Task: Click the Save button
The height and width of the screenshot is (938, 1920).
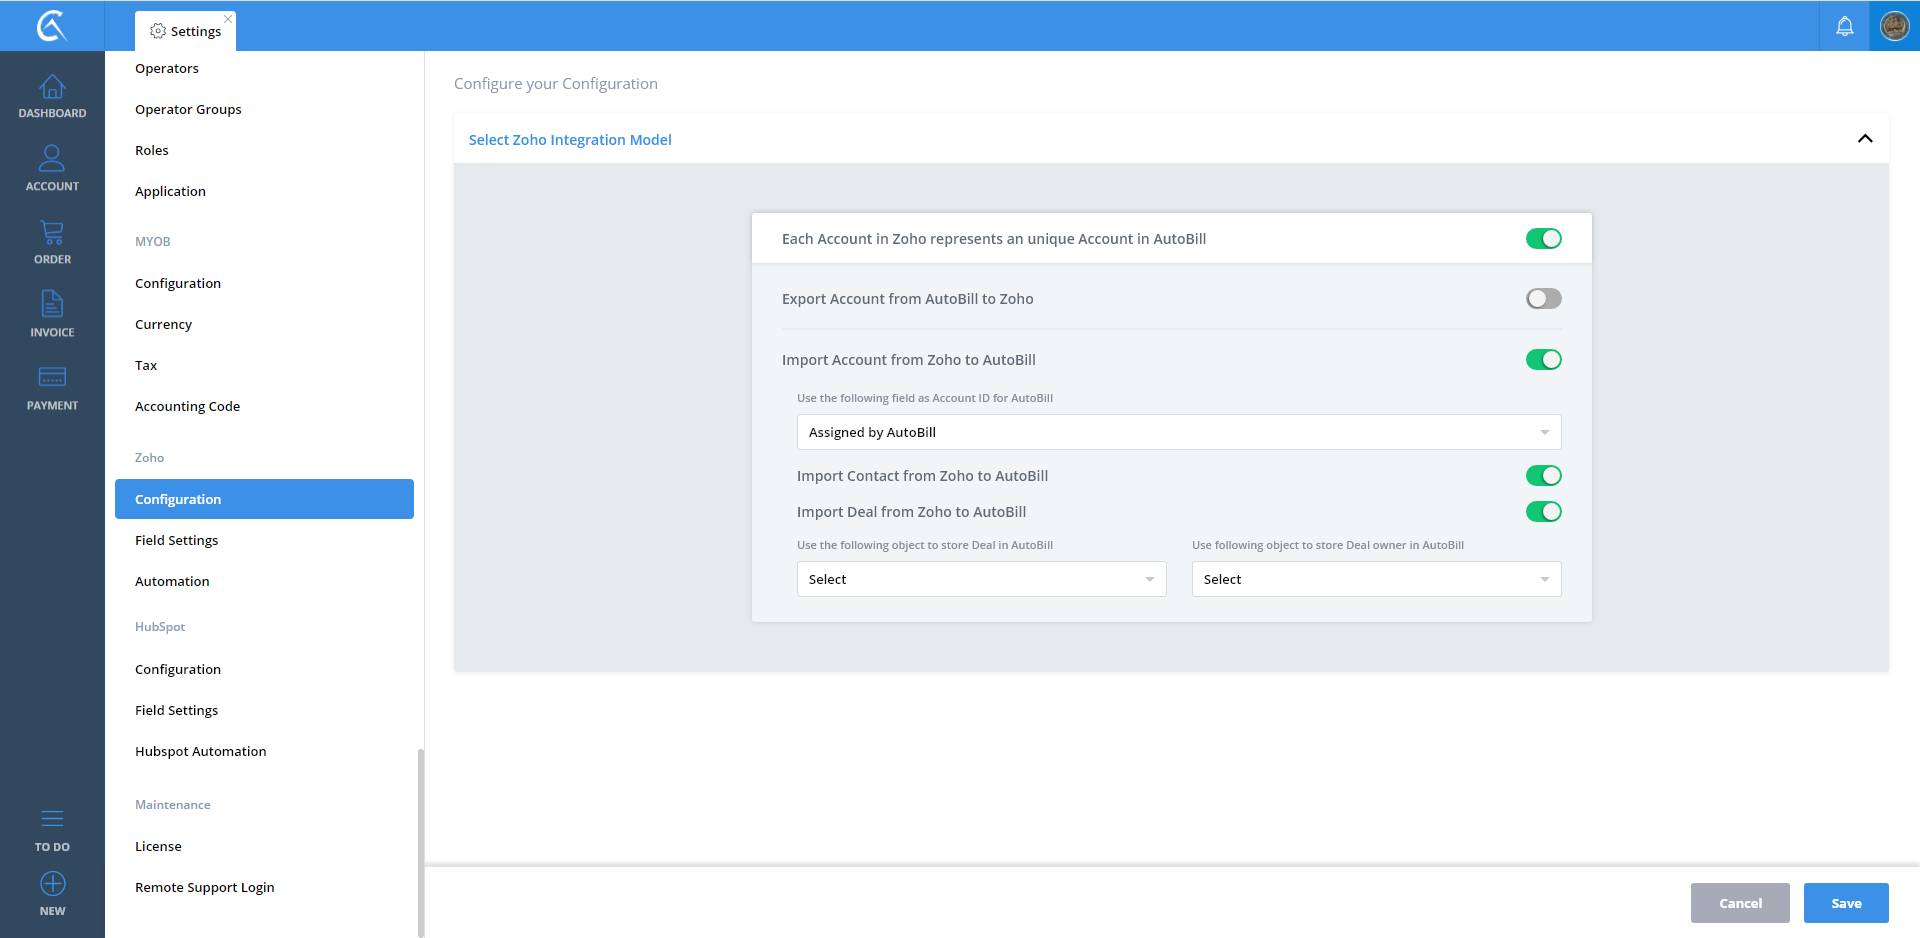Action: 1845,903
